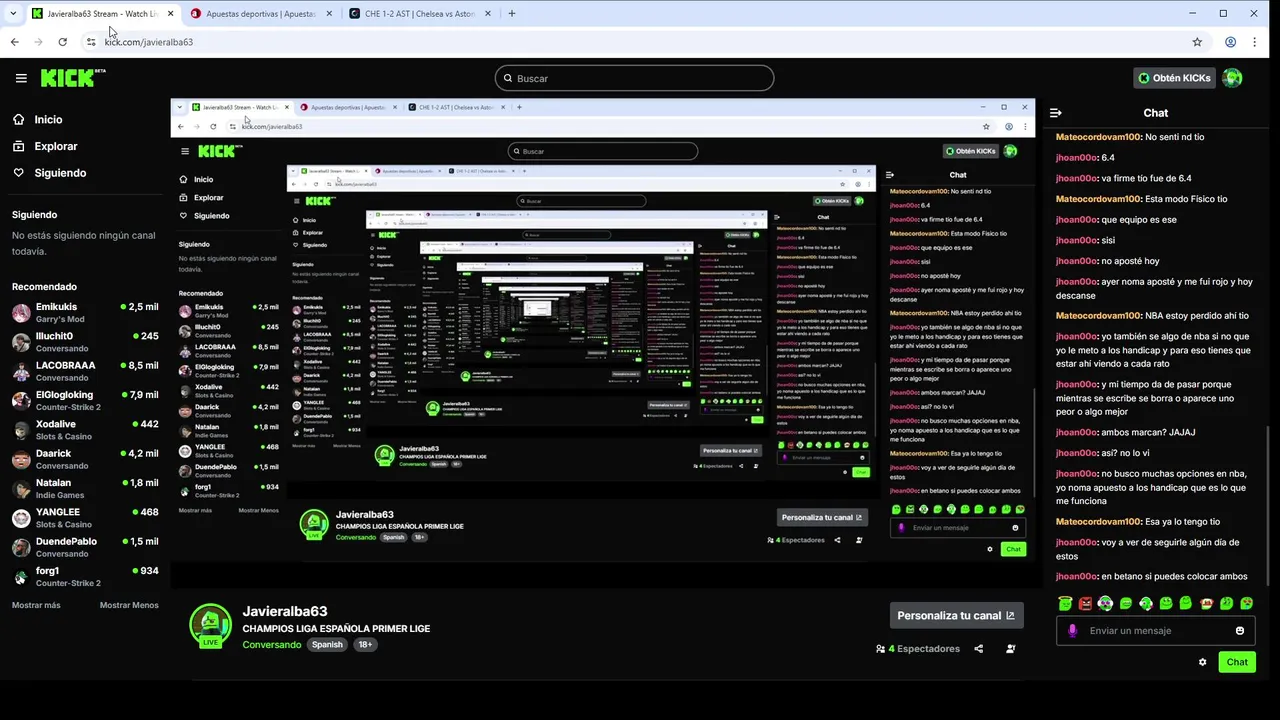
Task: Focus the outermost Buscar search field
Action: click(x=634, y=78)
